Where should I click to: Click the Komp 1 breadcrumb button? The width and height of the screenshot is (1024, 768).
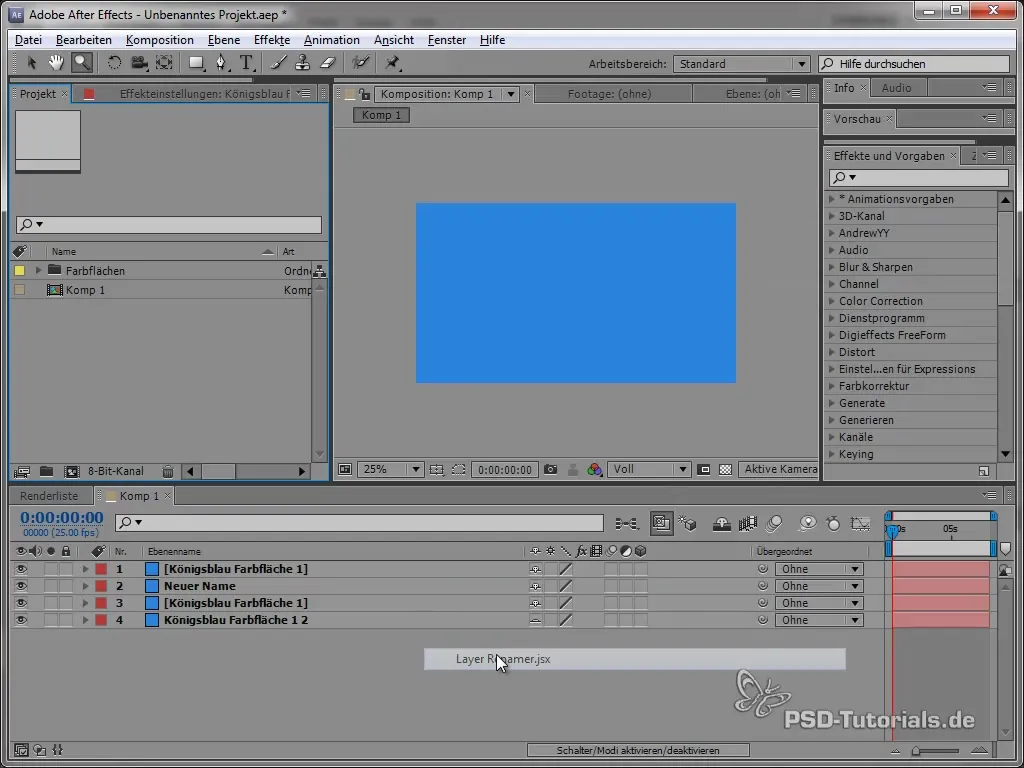tap(381, 115)
